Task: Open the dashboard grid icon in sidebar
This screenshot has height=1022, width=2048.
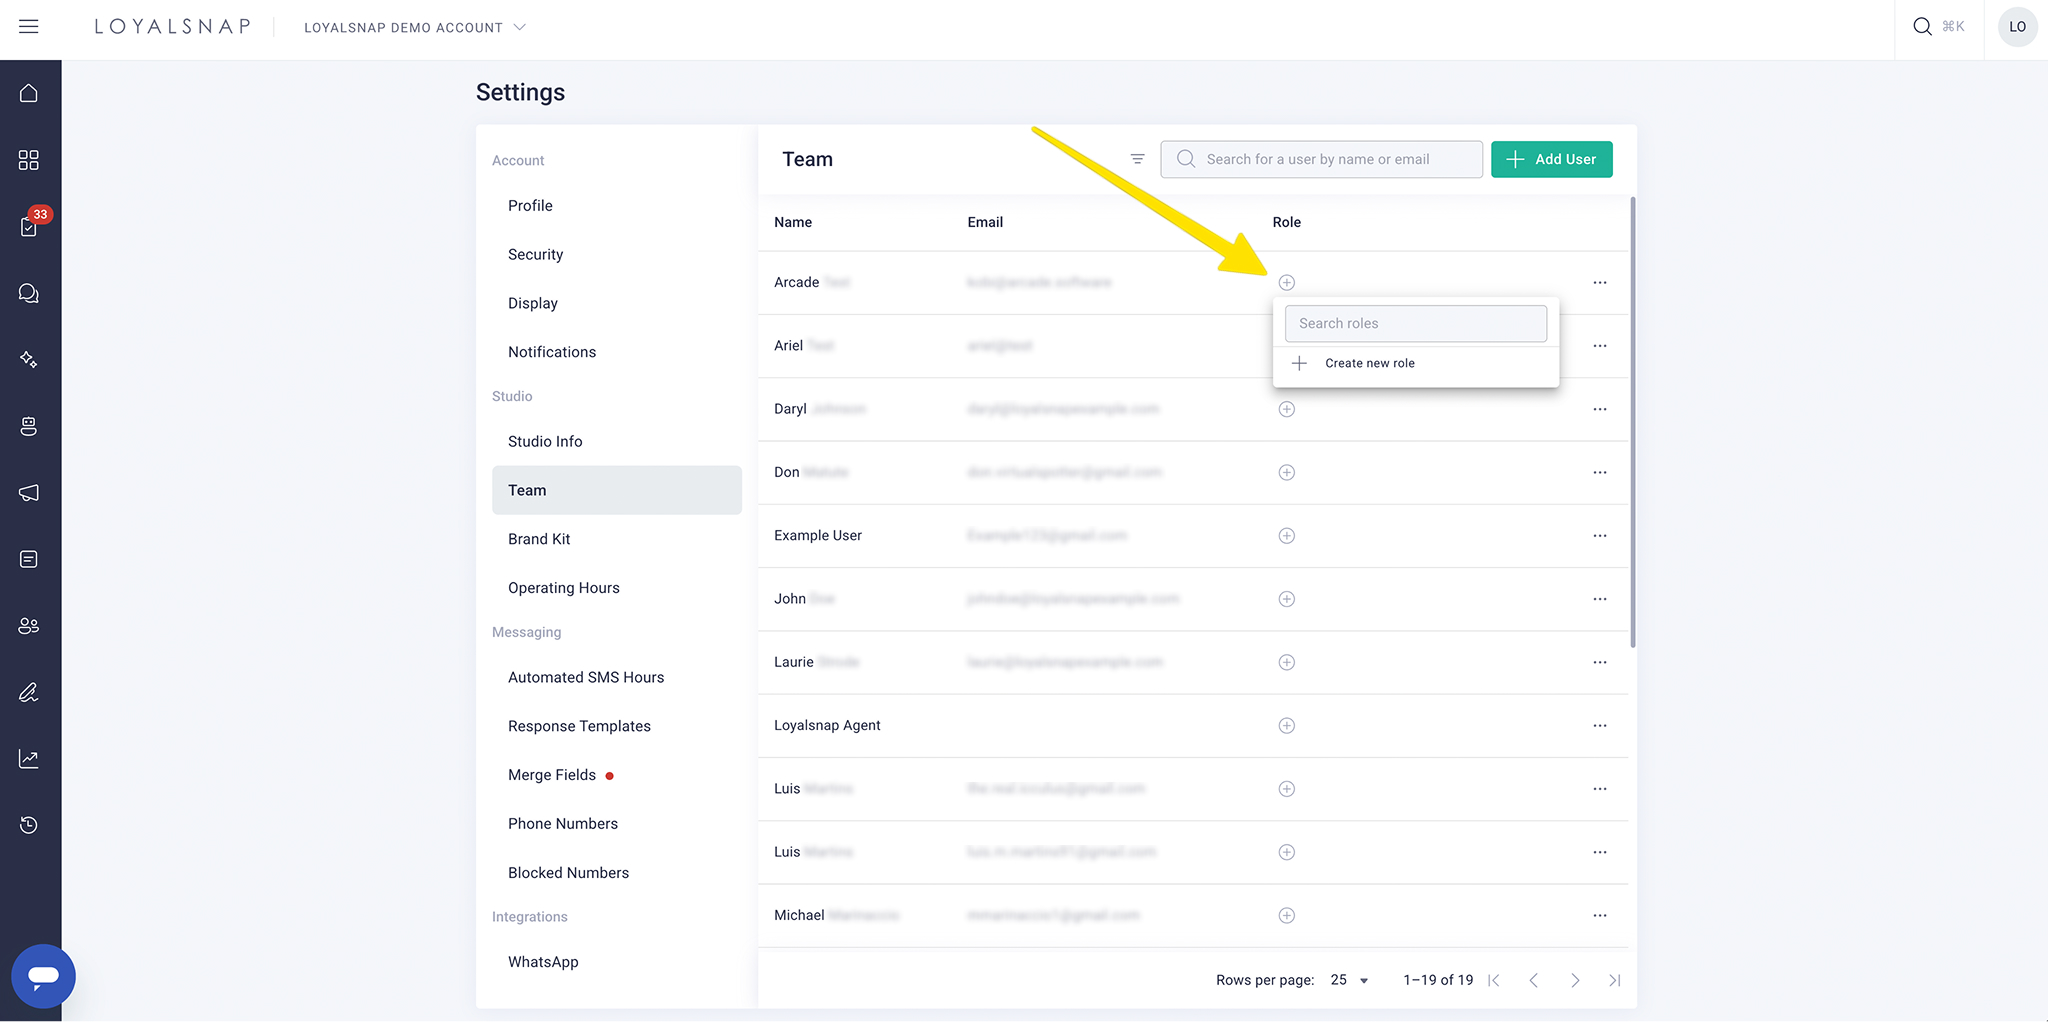Action: pos(29,160)
